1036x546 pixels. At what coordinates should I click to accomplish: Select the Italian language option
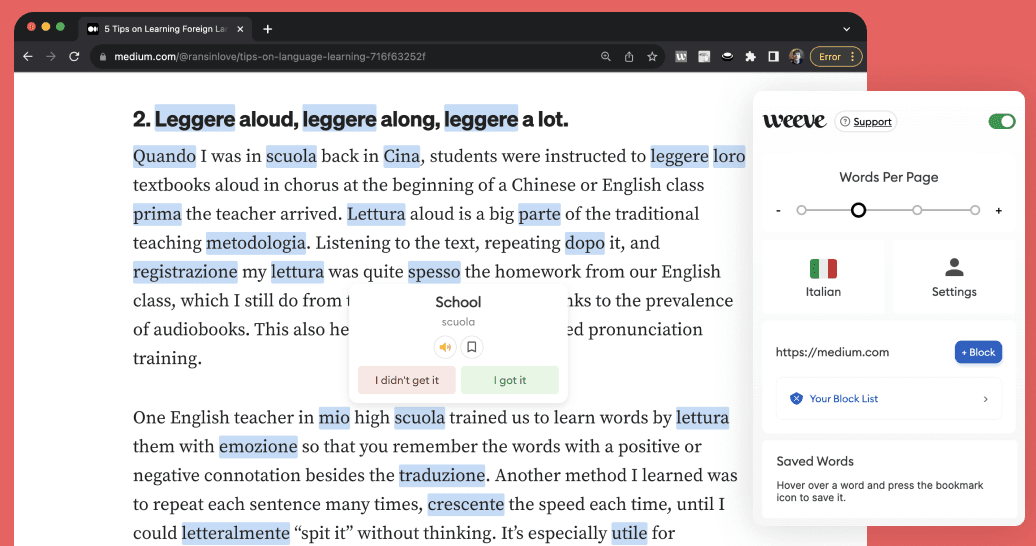coord(823,277)
